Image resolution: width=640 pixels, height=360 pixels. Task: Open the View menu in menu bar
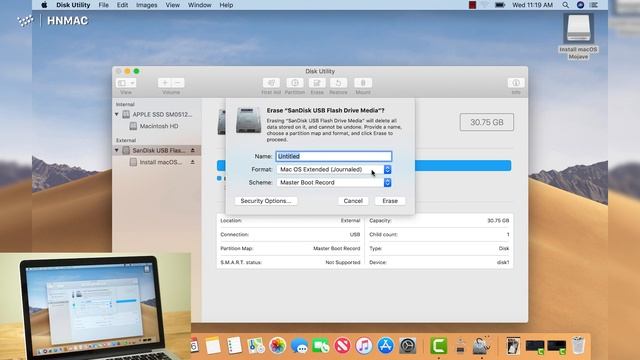coord(173,5)
